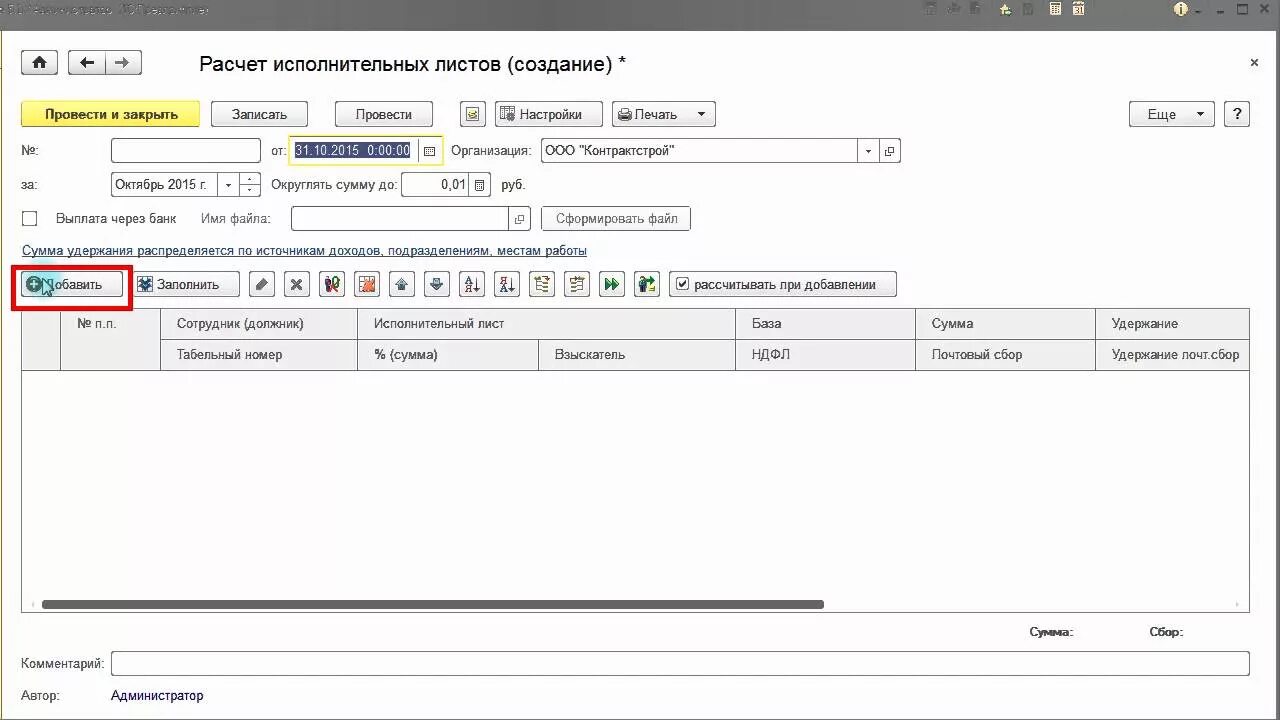Close the document tab with the X
This screenshot has width=1280, height=720.
[x=1254, y=63]
